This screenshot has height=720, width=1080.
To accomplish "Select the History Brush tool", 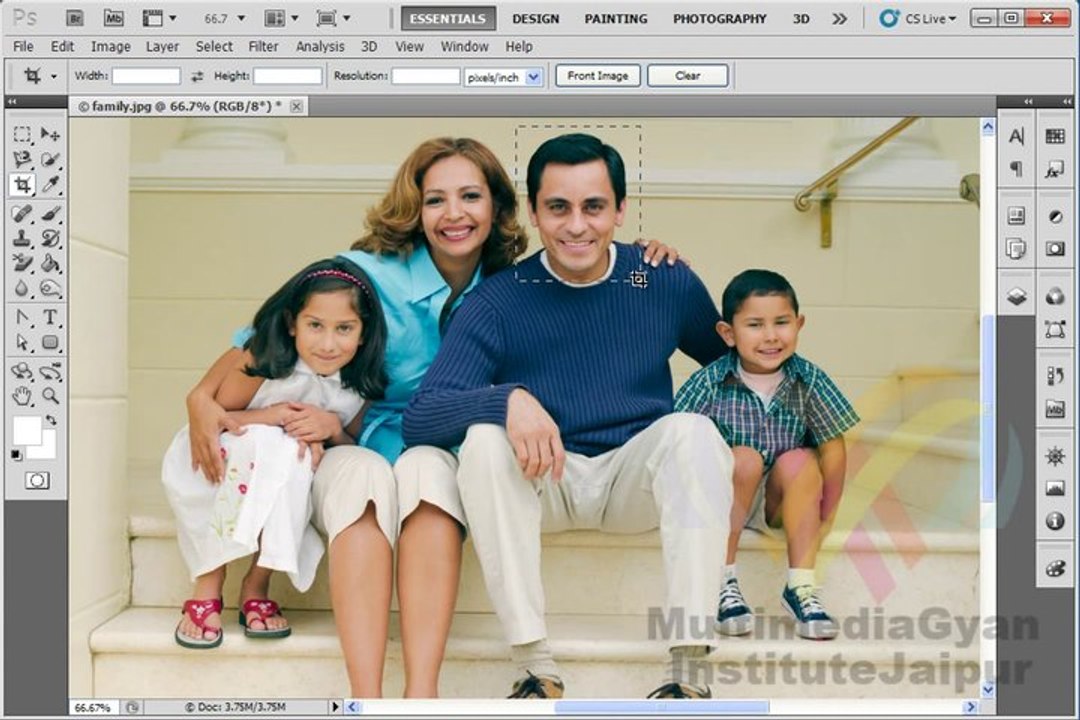I will (x=50, y=238).
